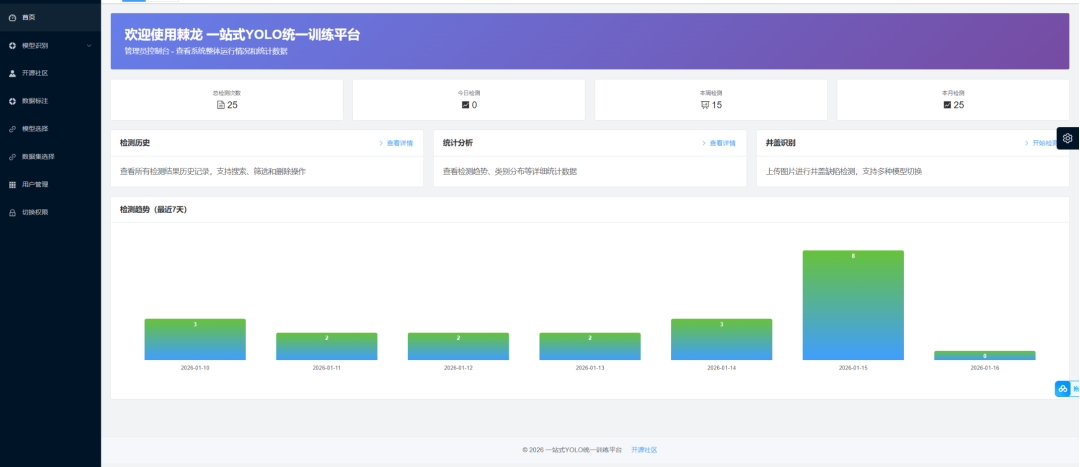Image resolution: width=1080 pixels, height=467 pixels.
Task: Open the 数据标注 menu item
Action: tap(50, 101)
